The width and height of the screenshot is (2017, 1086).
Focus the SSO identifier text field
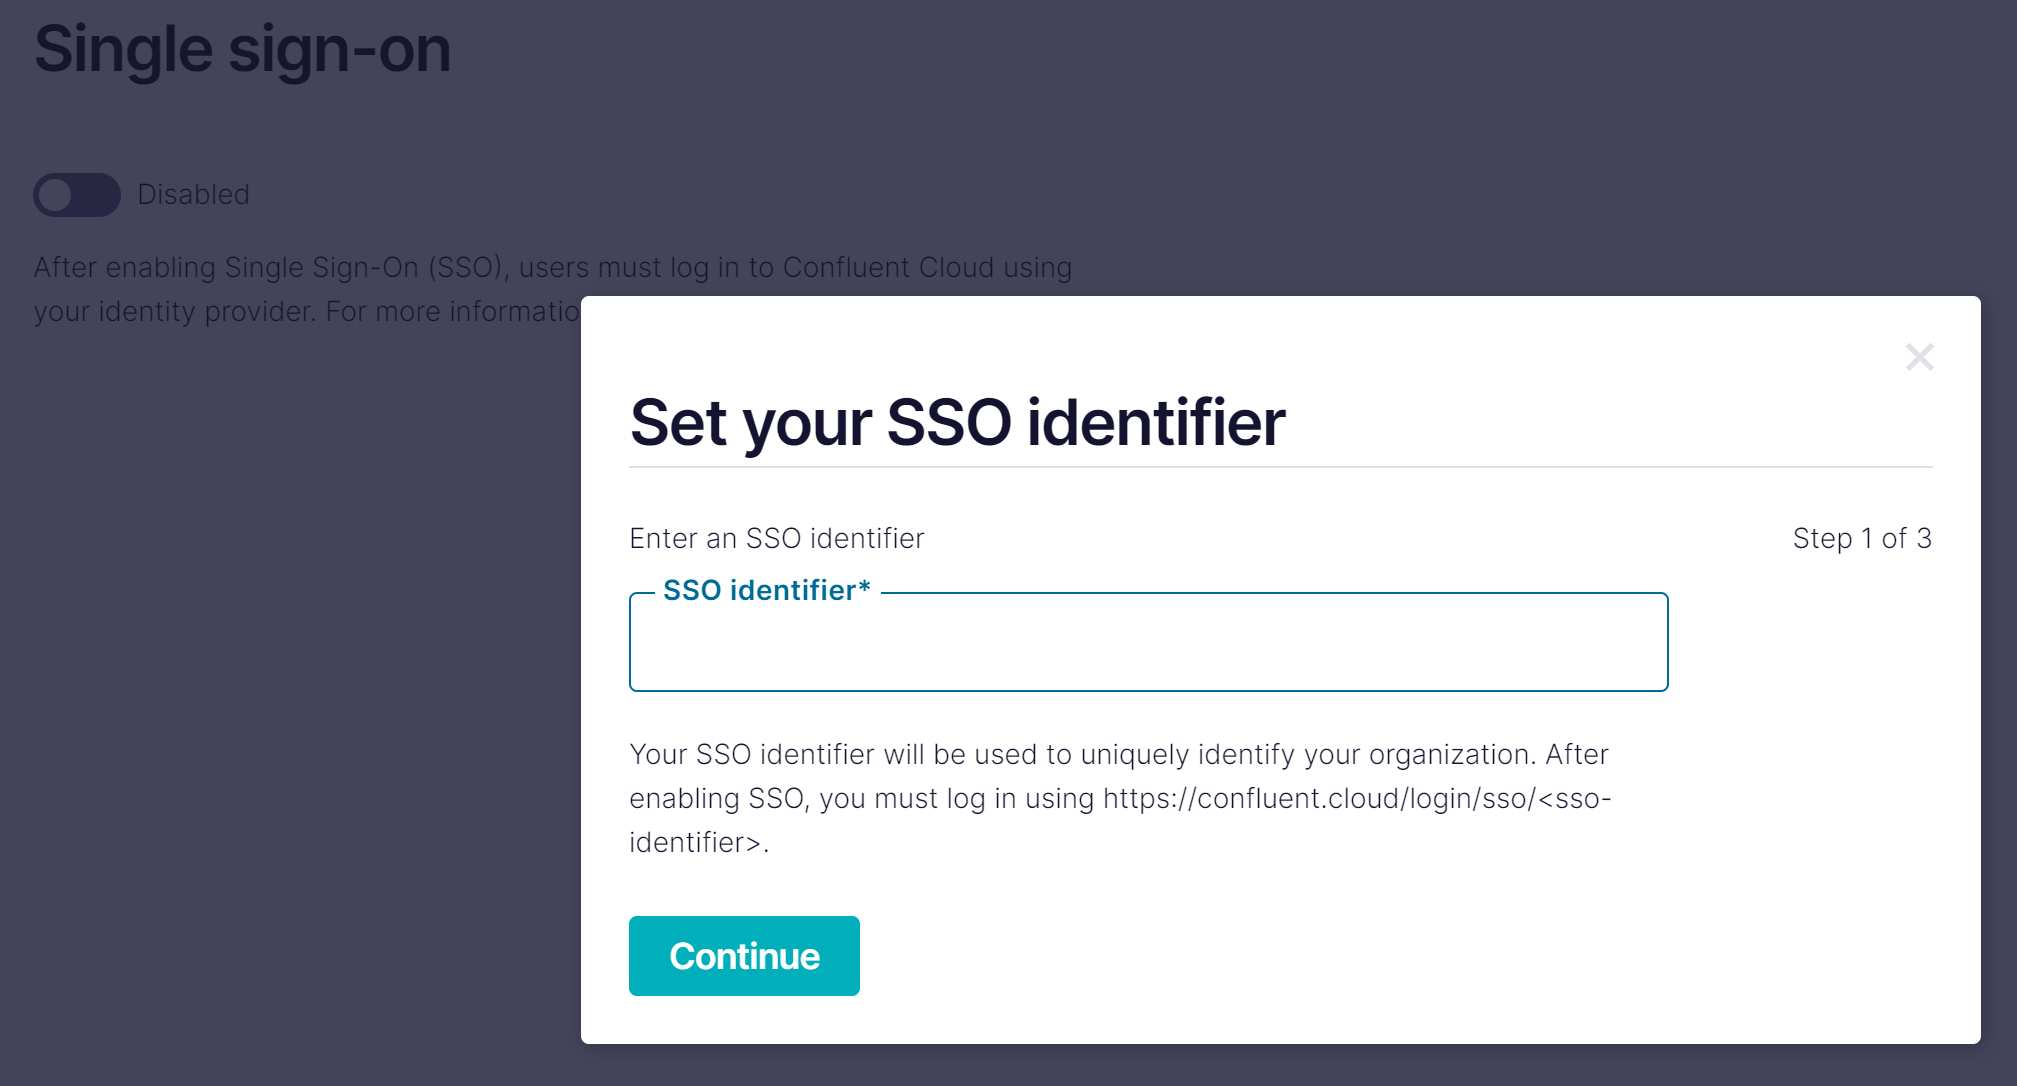1148,643
